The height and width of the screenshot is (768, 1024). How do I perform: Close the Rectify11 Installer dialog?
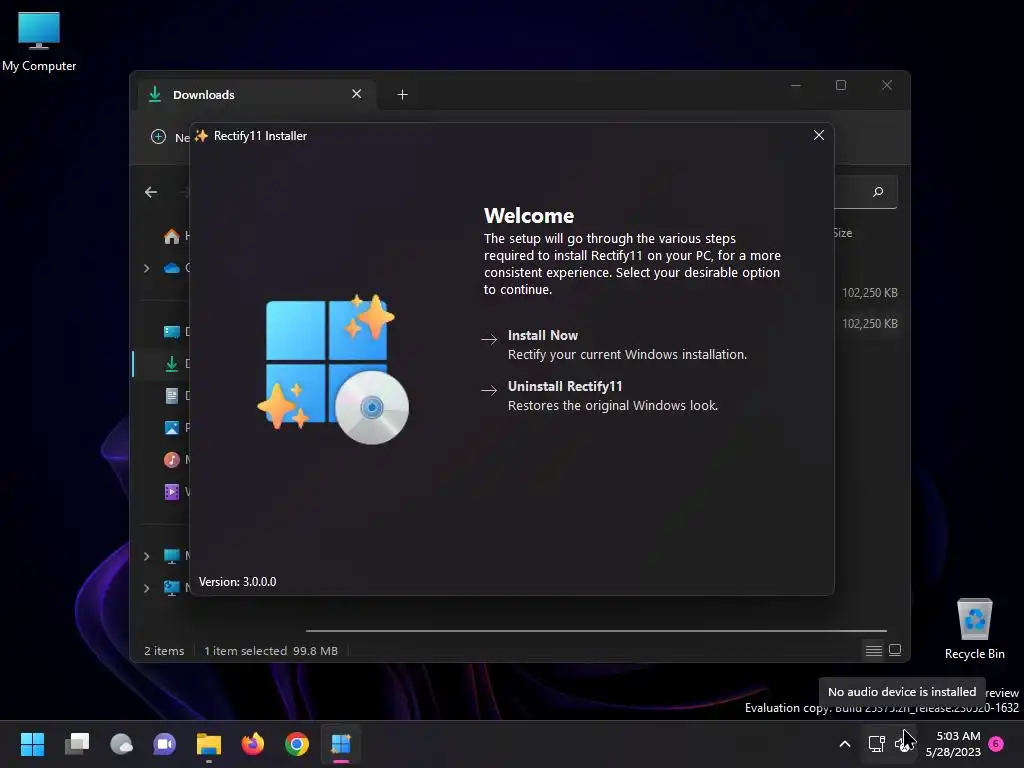click(x=818, y=135)
